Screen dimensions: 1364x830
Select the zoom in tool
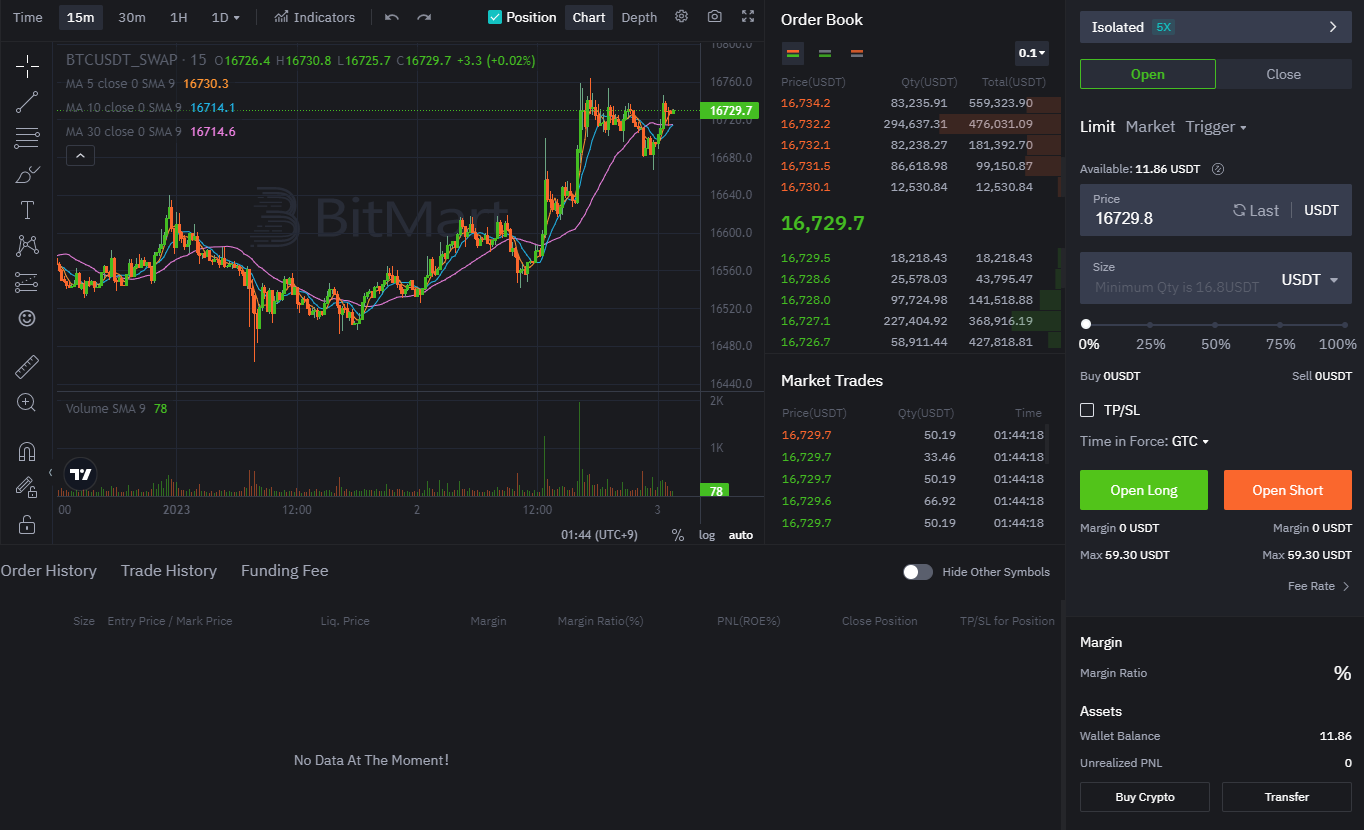(x=27, y=403)
